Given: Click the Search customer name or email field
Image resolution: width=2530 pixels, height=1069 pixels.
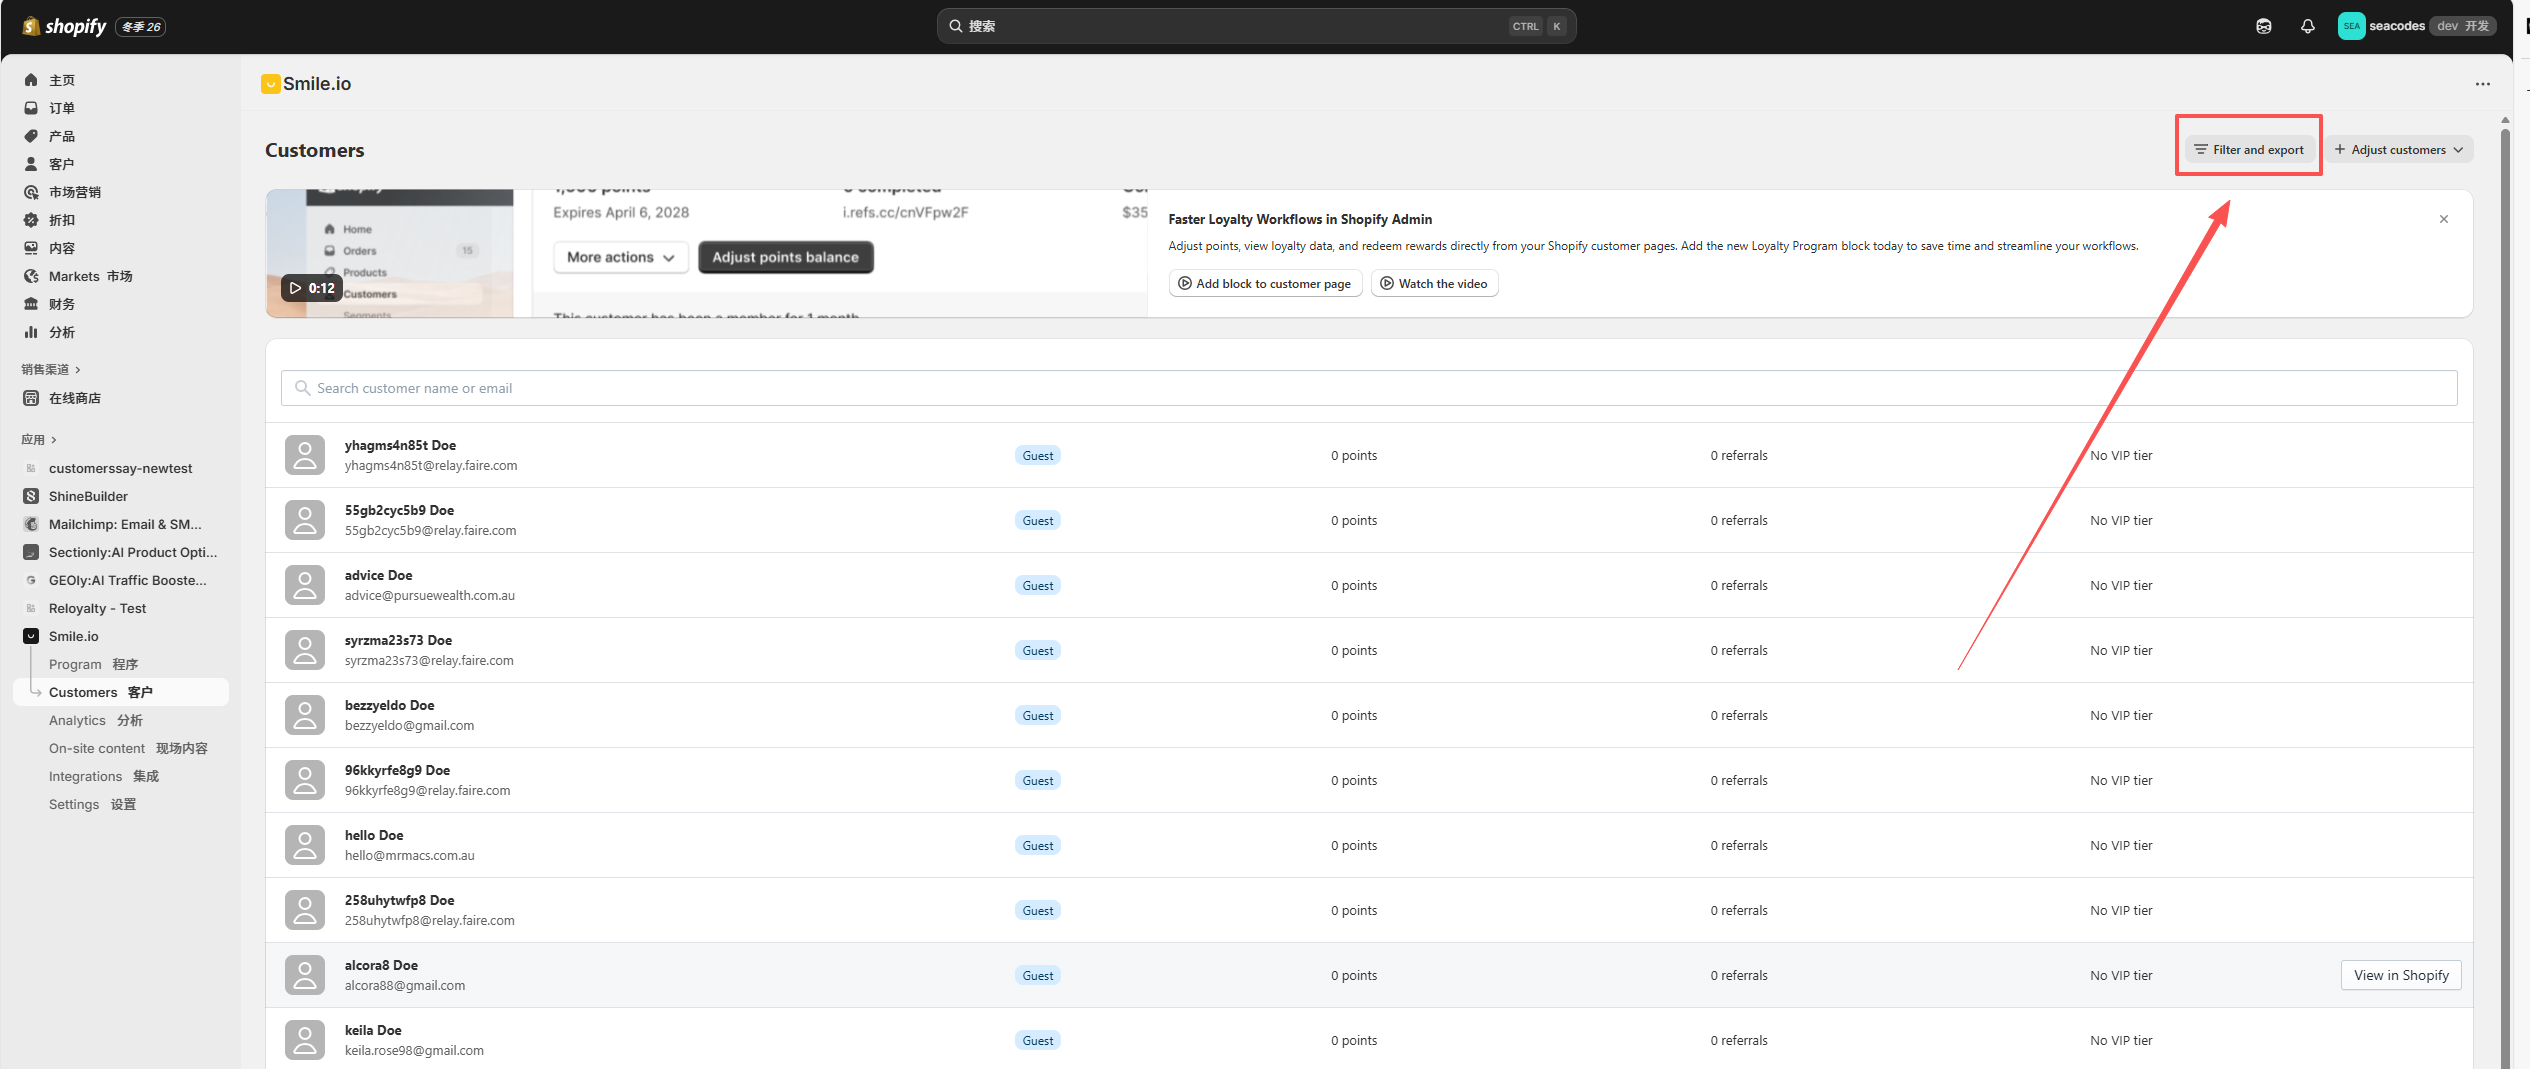Looking at the screenshot, I should (1368, 388).
